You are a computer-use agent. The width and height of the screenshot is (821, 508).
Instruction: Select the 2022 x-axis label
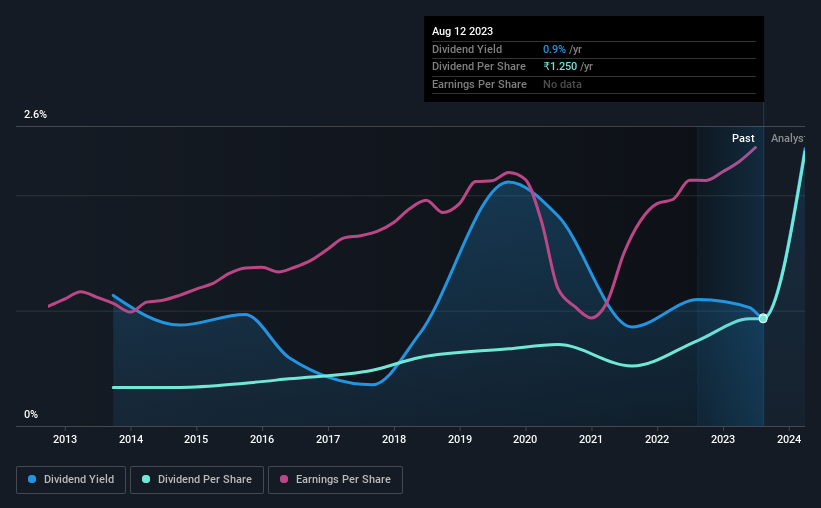click(657, 439)
